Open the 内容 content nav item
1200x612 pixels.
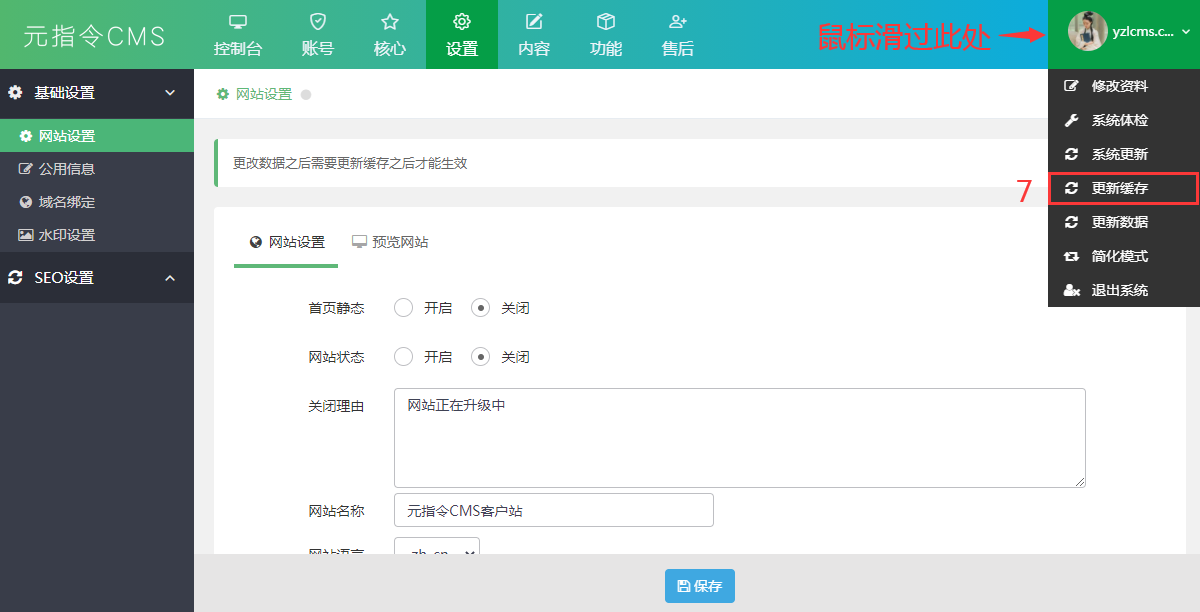(534, 35)
